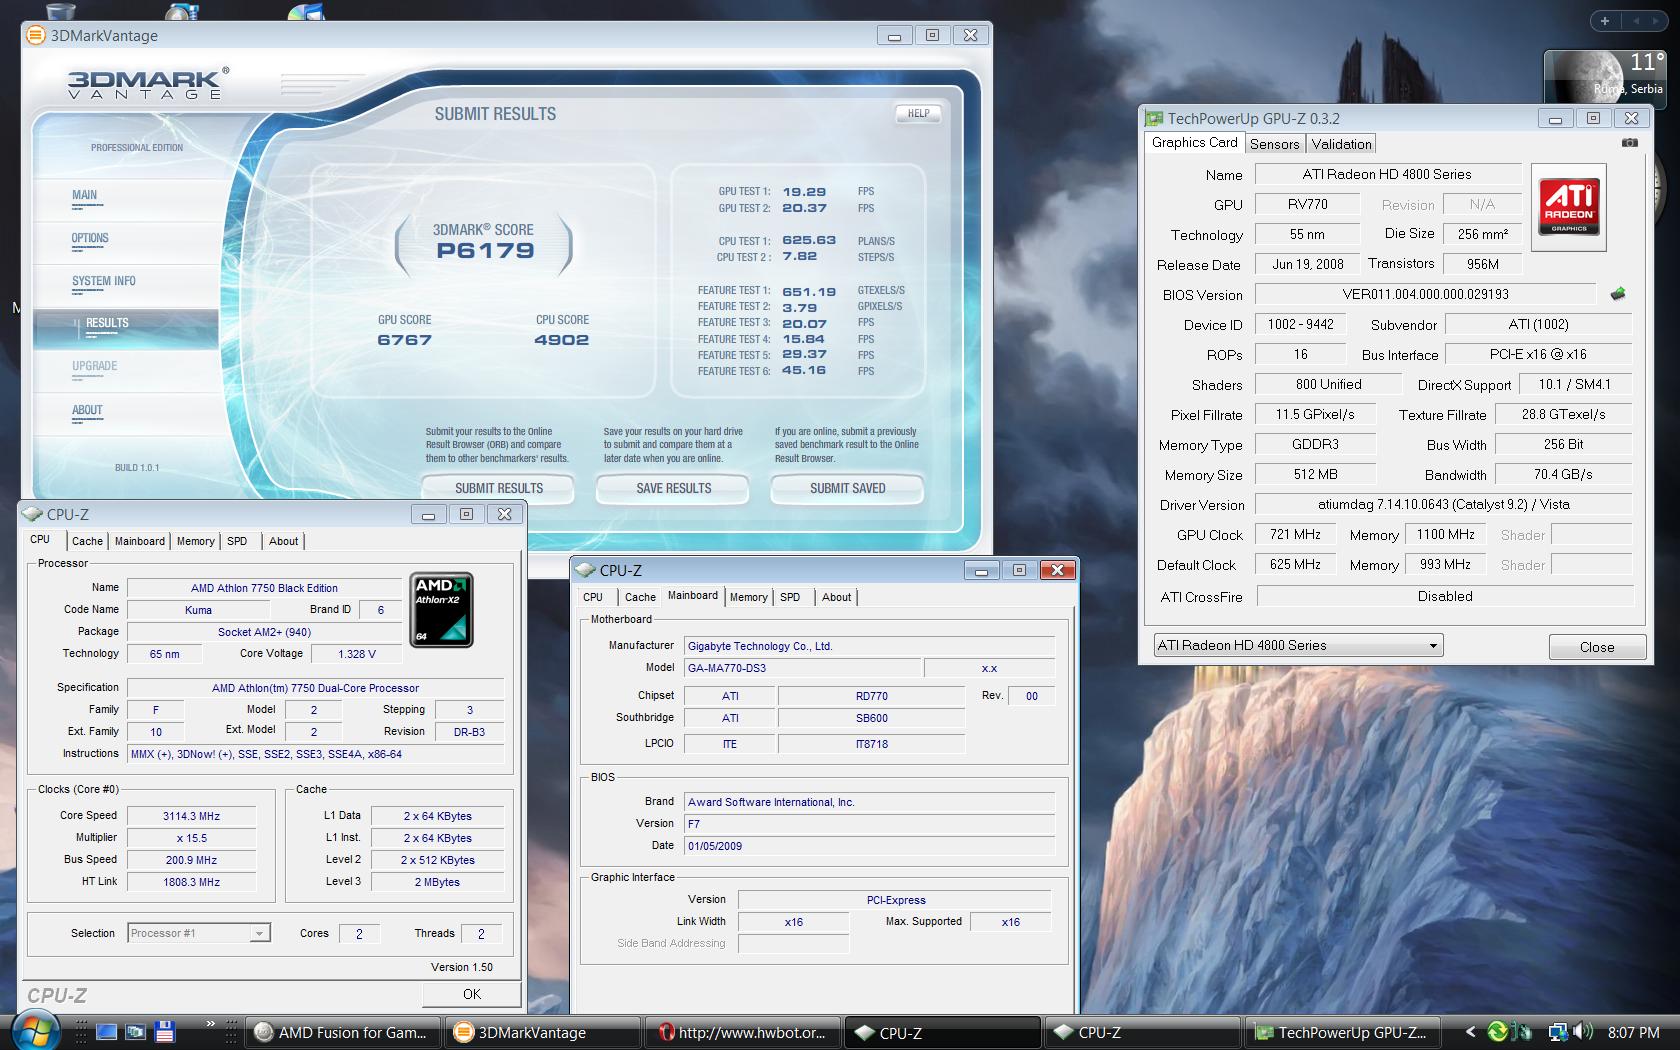Screen dimensions: 1680x1050
Task: Click the sidebar add gadget plus button
Action: [1604, 20]
